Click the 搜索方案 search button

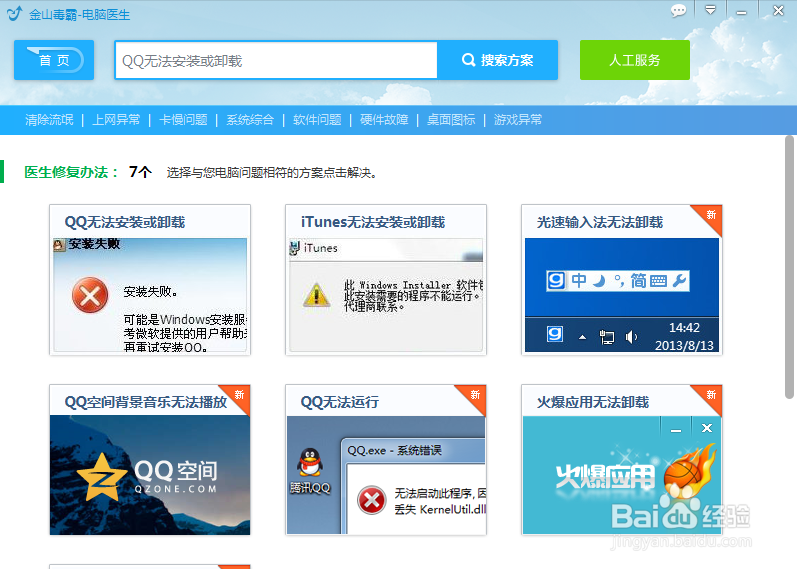point(498,60)
